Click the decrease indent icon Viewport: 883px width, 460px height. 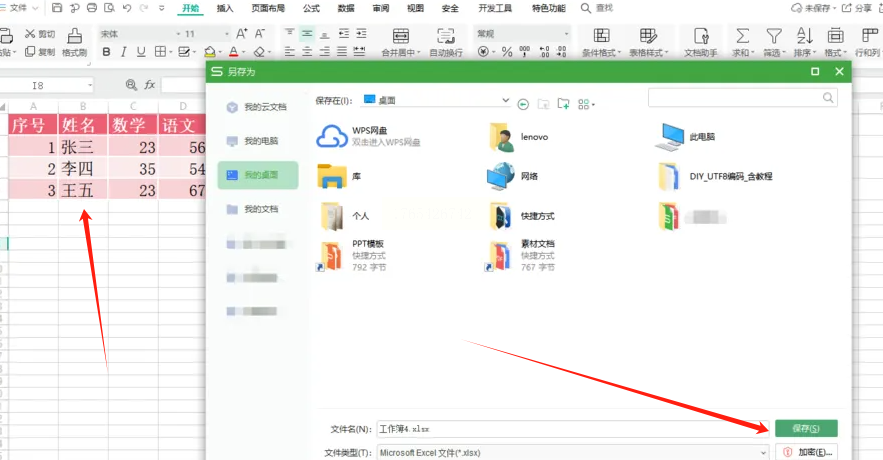(x=344, y=34)
